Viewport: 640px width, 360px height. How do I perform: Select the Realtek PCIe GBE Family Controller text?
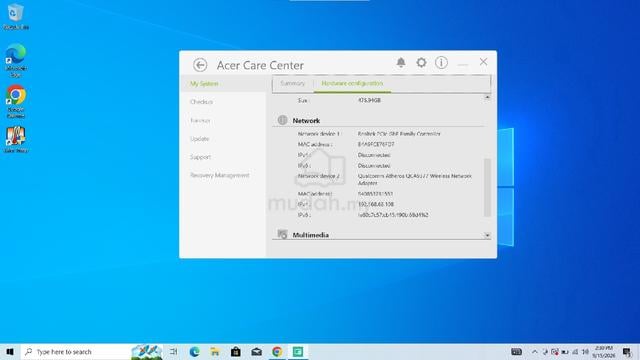[399, 133]
